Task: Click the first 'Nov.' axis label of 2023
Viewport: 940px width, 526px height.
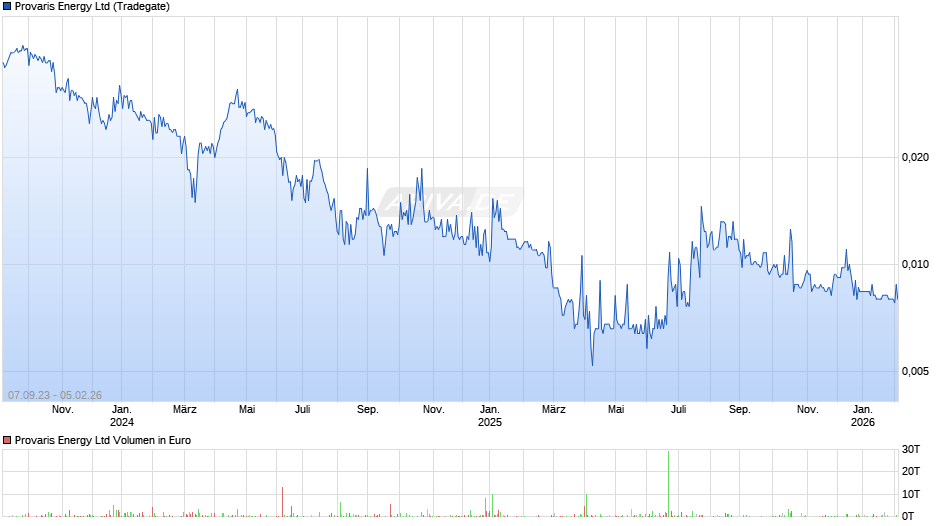Action: (63, 410)
